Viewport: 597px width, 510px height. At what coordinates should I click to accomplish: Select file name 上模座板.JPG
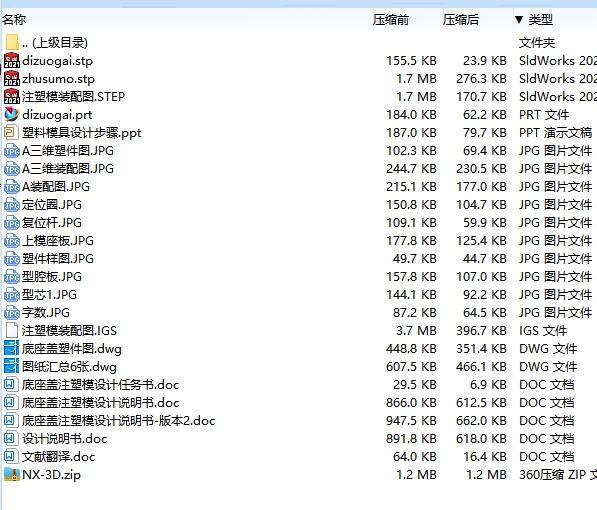(58, 241)
